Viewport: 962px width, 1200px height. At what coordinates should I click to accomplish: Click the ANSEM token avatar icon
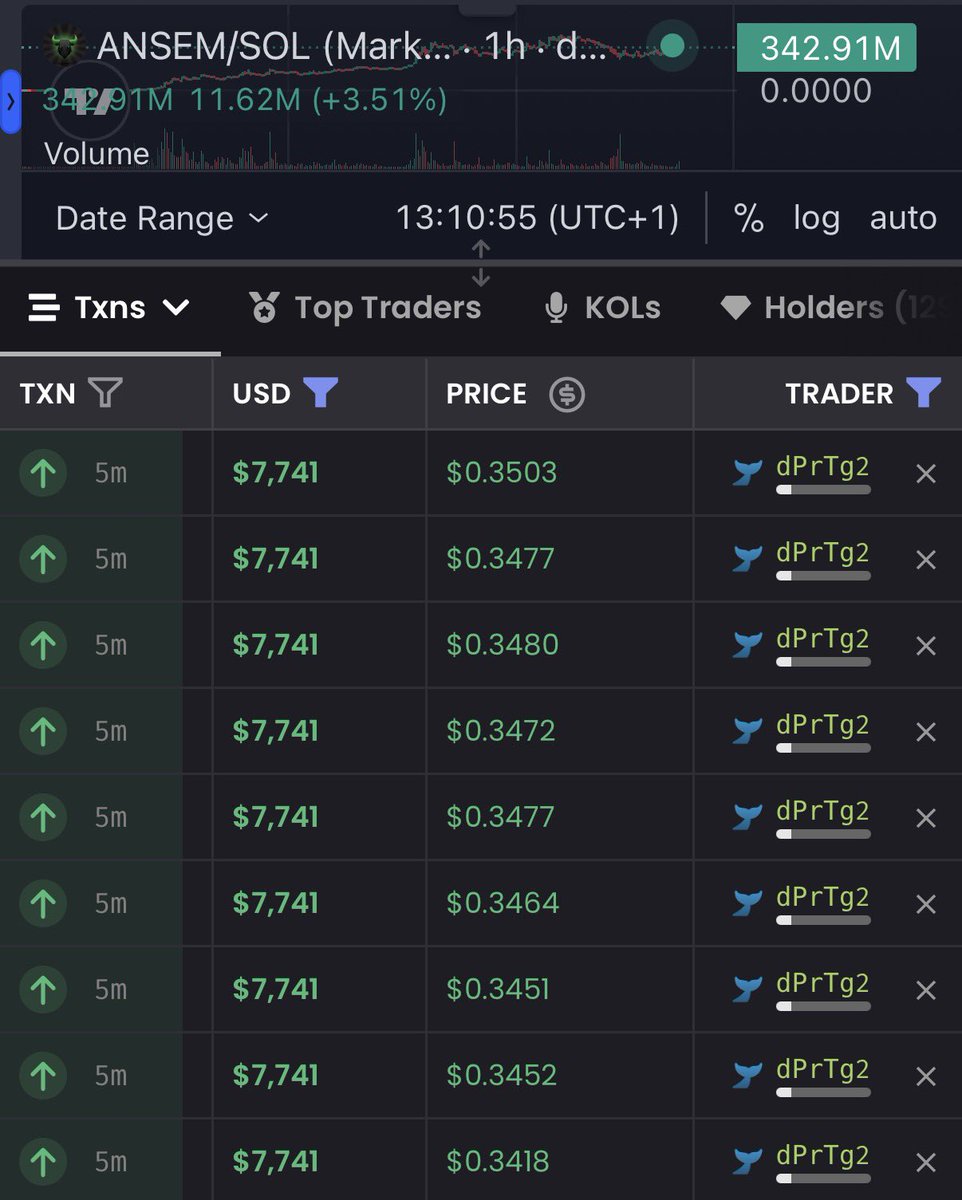[x=66, y=45]
